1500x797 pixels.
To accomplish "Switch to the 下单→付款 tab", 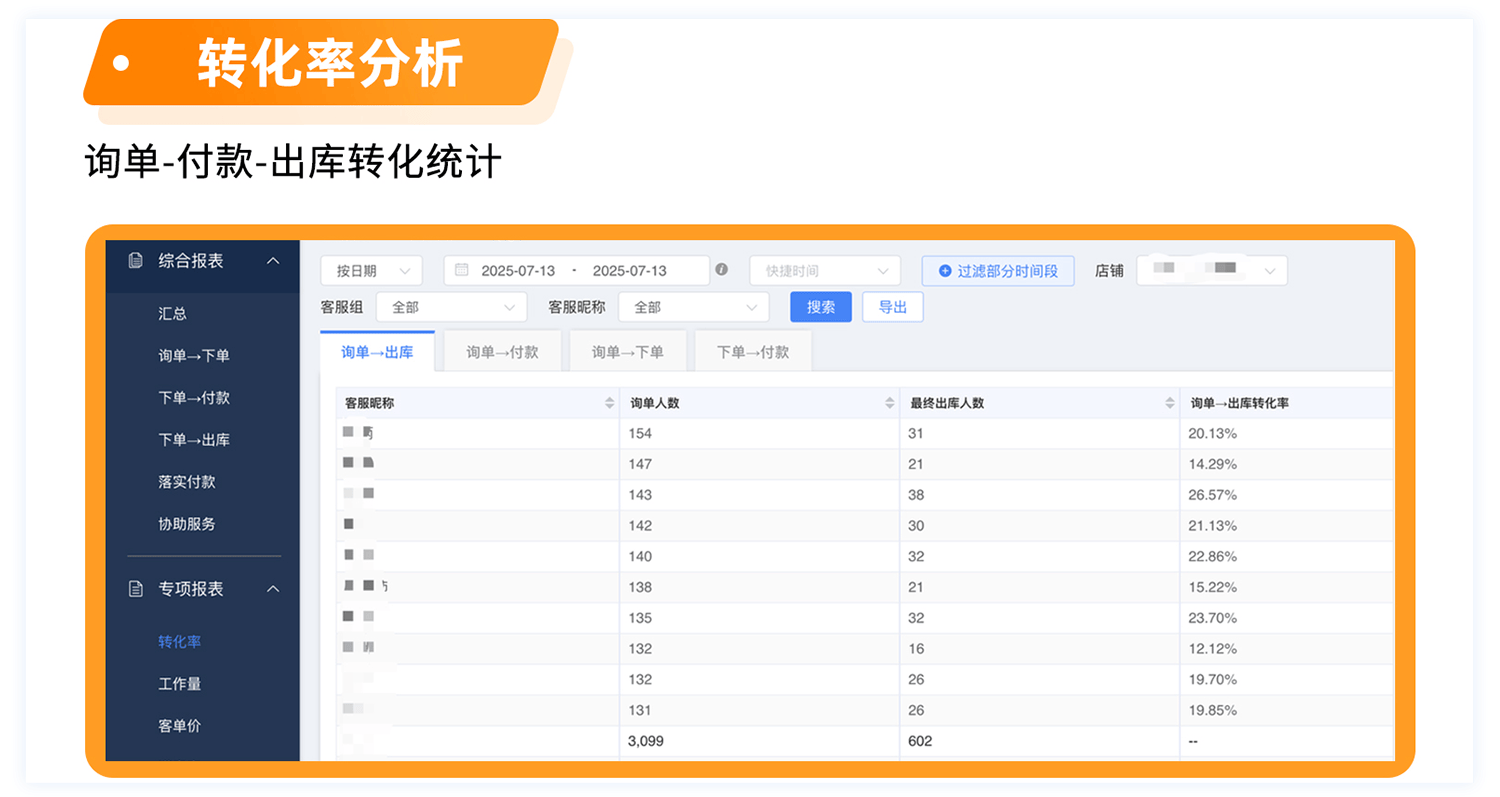I will [752, 352].
